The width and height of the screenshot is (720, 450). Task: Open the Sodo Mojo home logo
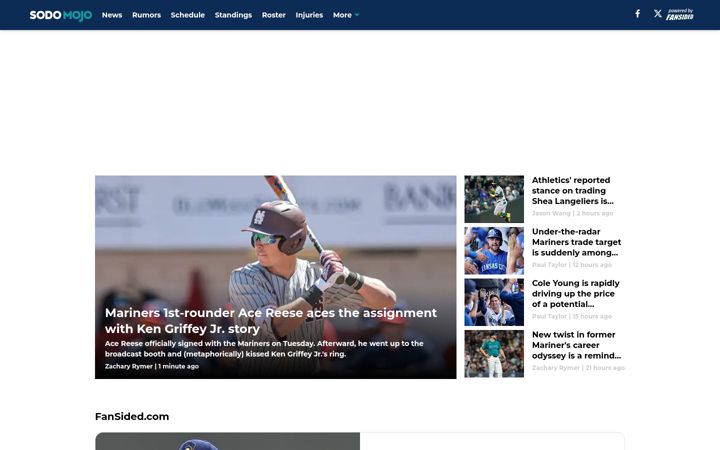(61, 15)
